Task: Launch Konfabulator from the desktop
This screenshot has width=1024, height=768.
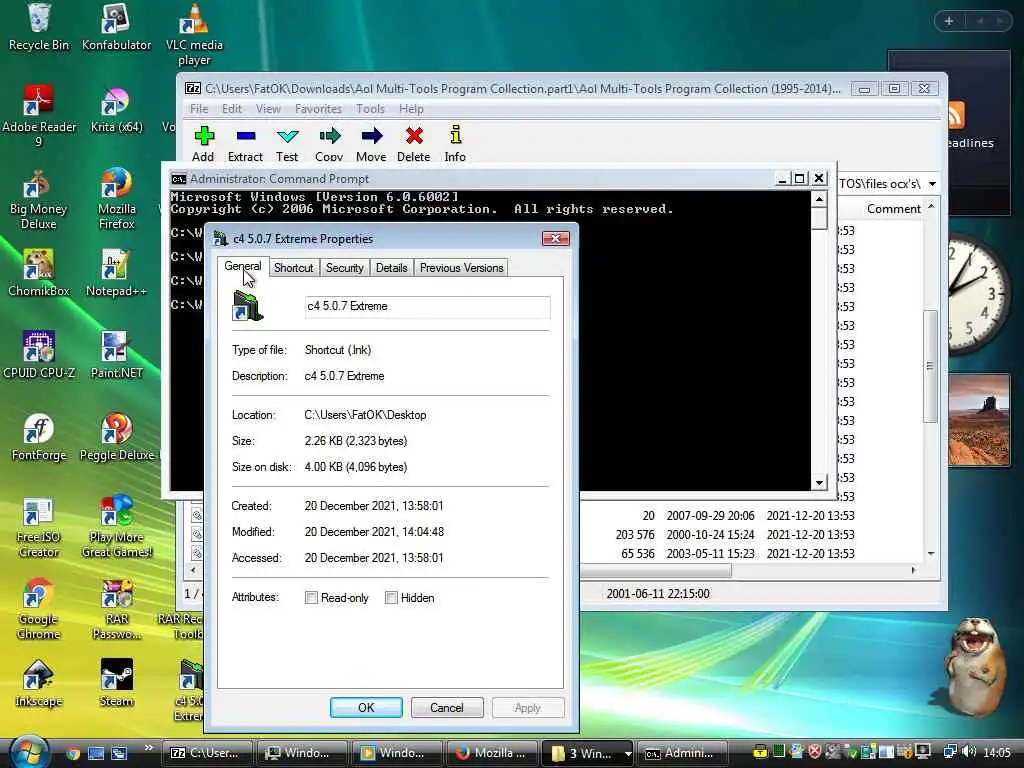Action: pyautogui.click(x=116, y=27)
